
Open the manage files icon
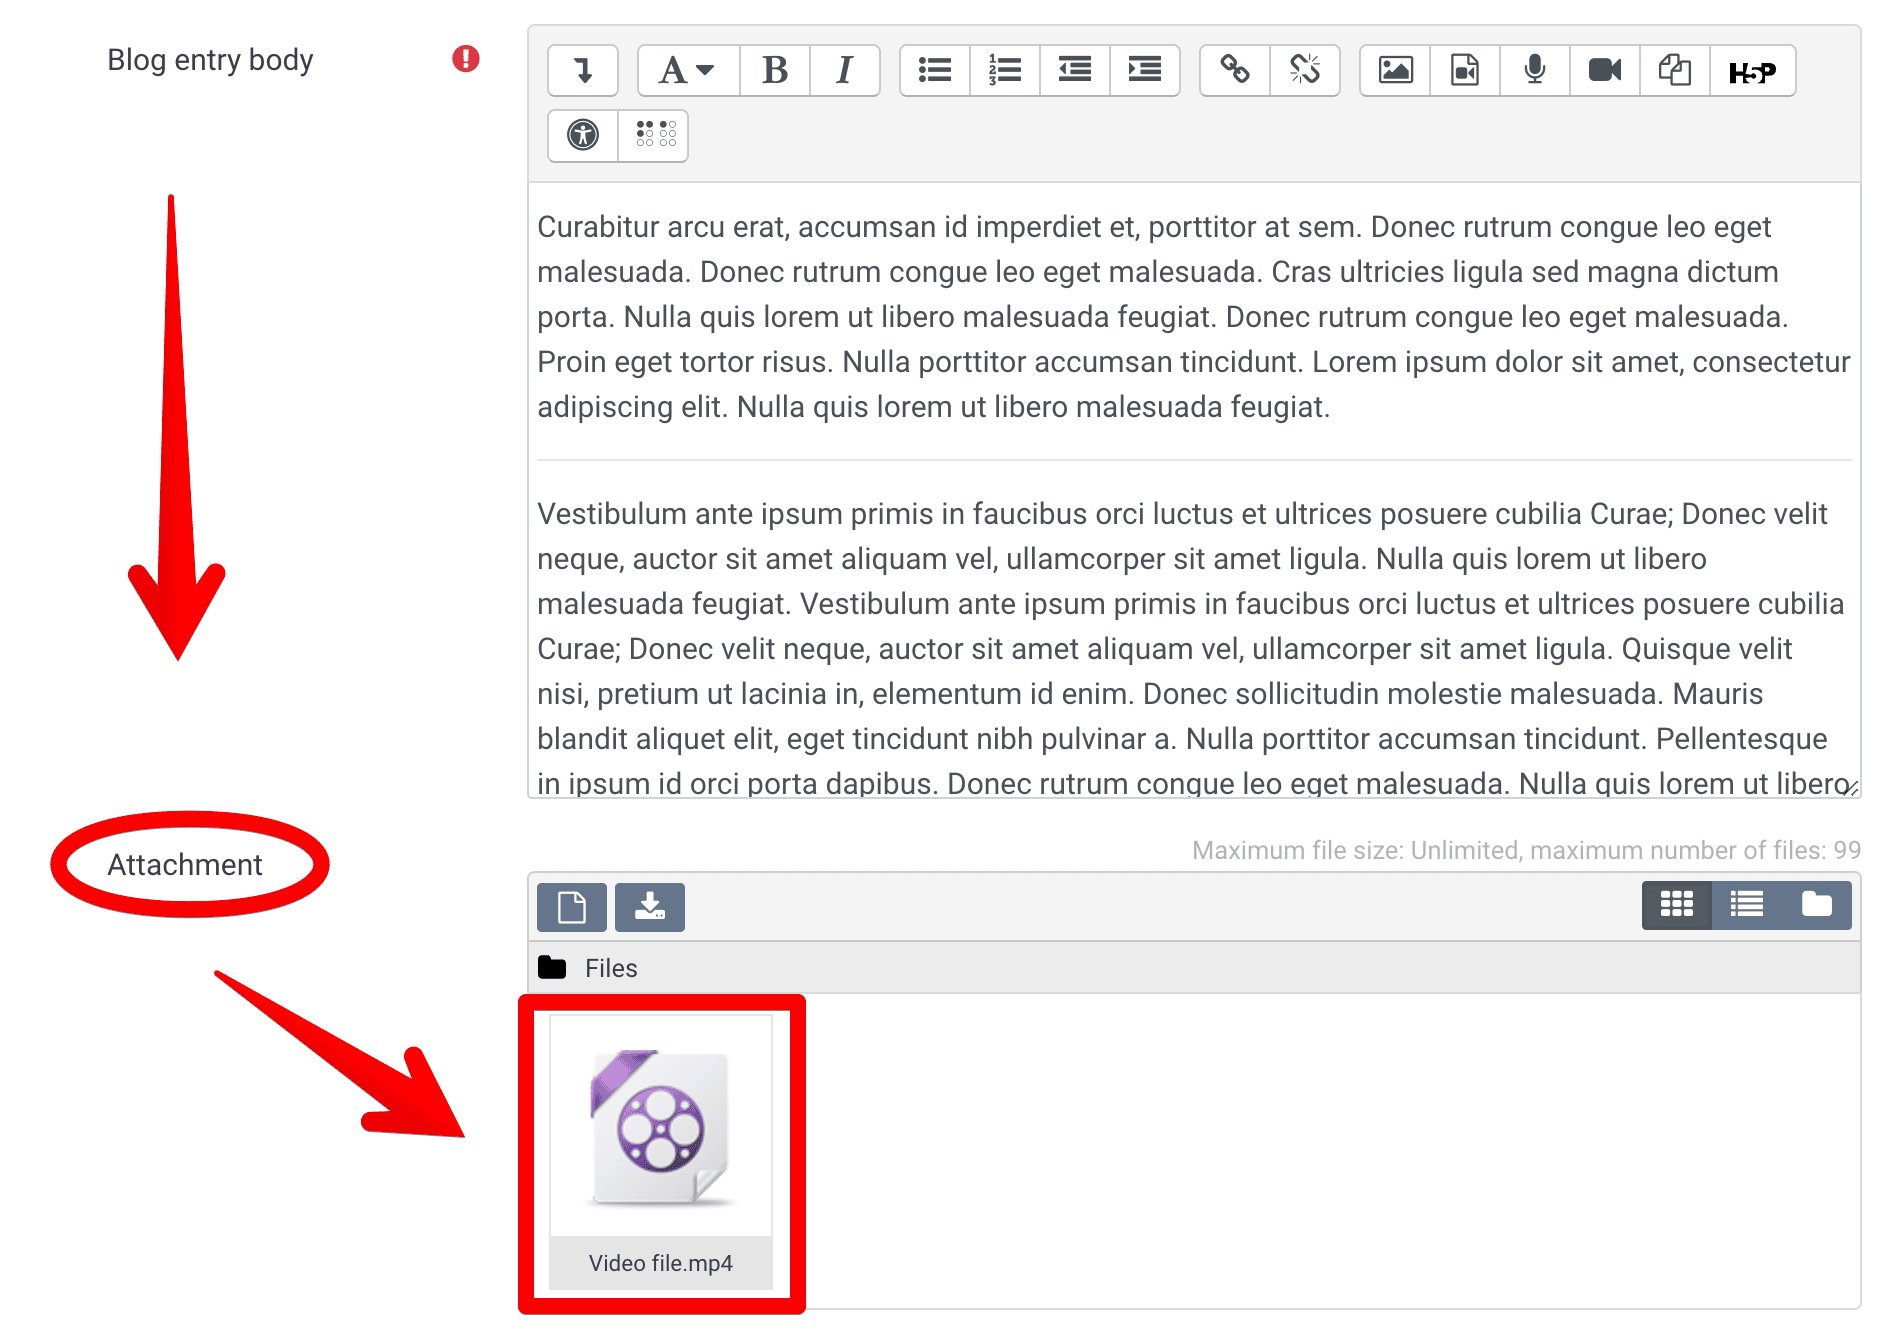point(1675,70)
